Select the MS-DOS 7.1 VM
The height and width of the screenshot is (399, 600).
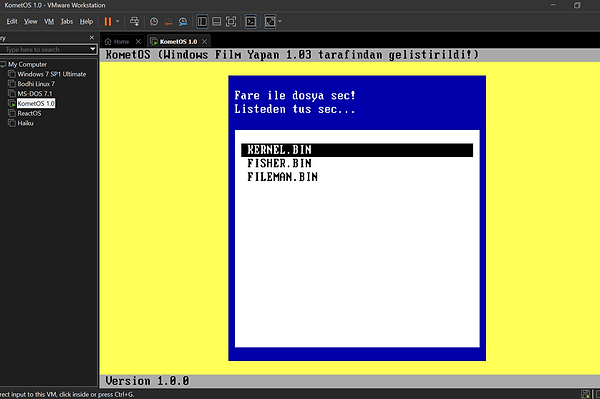pos(35,94)
